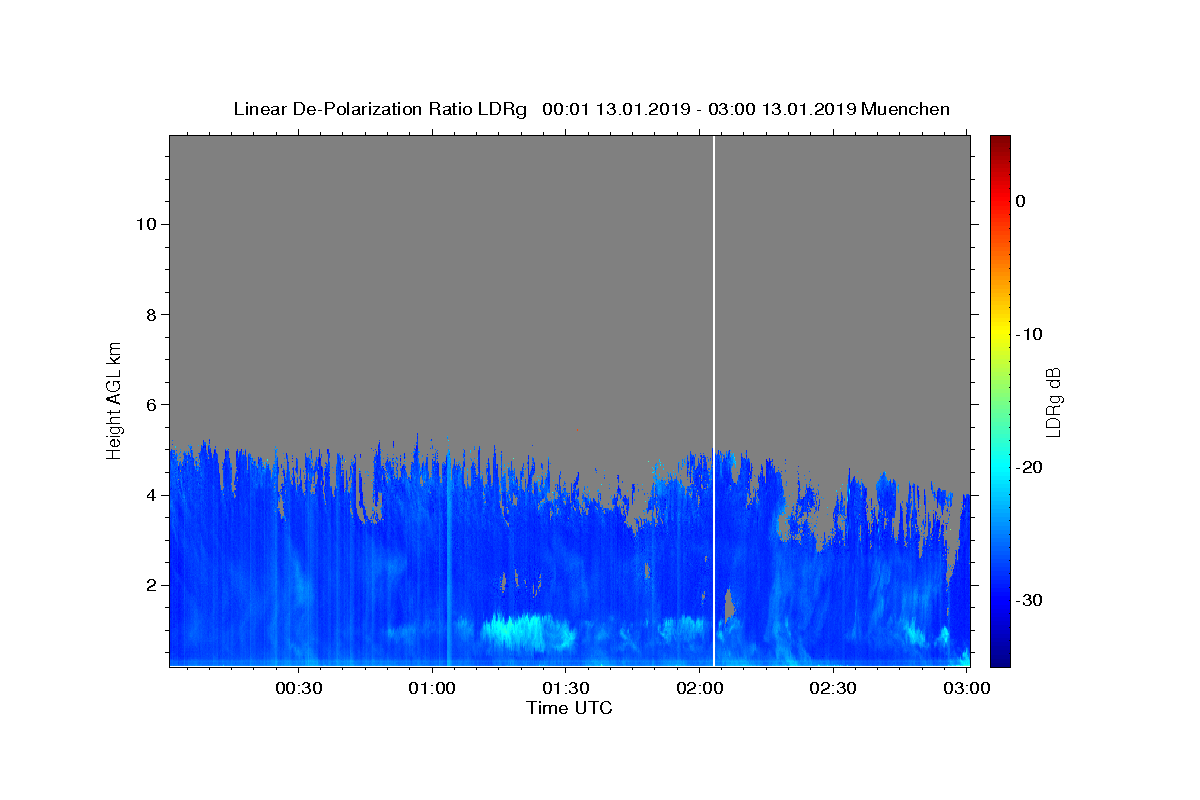Click the 'Height AGL km' y-axis label
Image resolution: width=1200 pixels, height=800 pixels.
(114, 399)
